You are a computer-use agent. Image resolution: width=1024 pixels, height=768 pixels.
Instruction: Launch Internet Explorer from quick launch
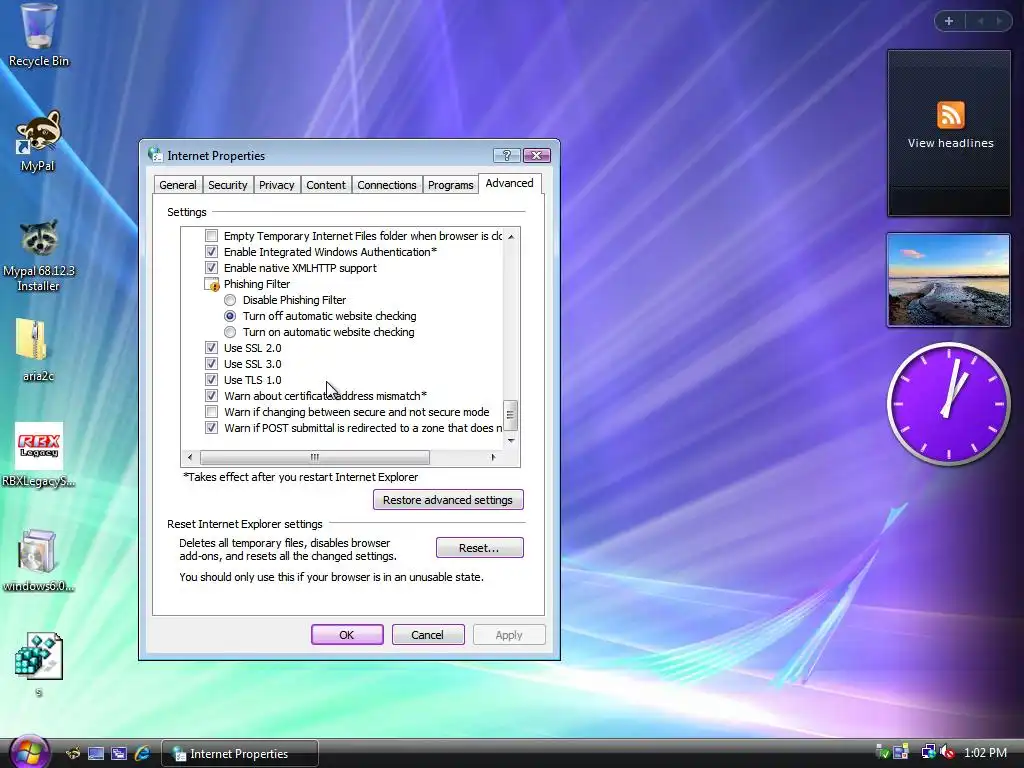coord(142,754)
